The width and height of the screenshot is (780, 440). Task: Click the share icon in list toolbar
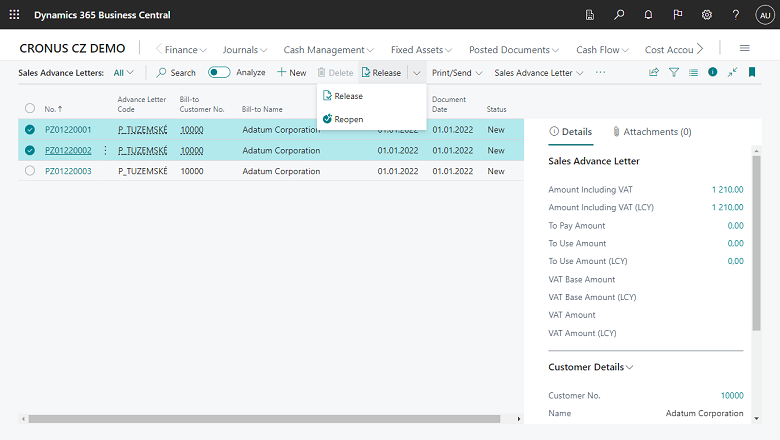[x=654, y=73]
